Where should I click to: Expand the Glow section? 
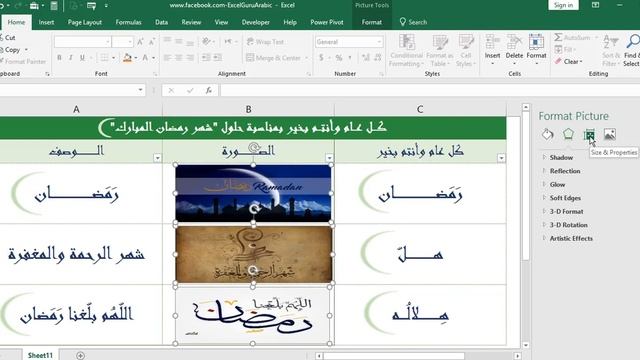tap(557, 184)
